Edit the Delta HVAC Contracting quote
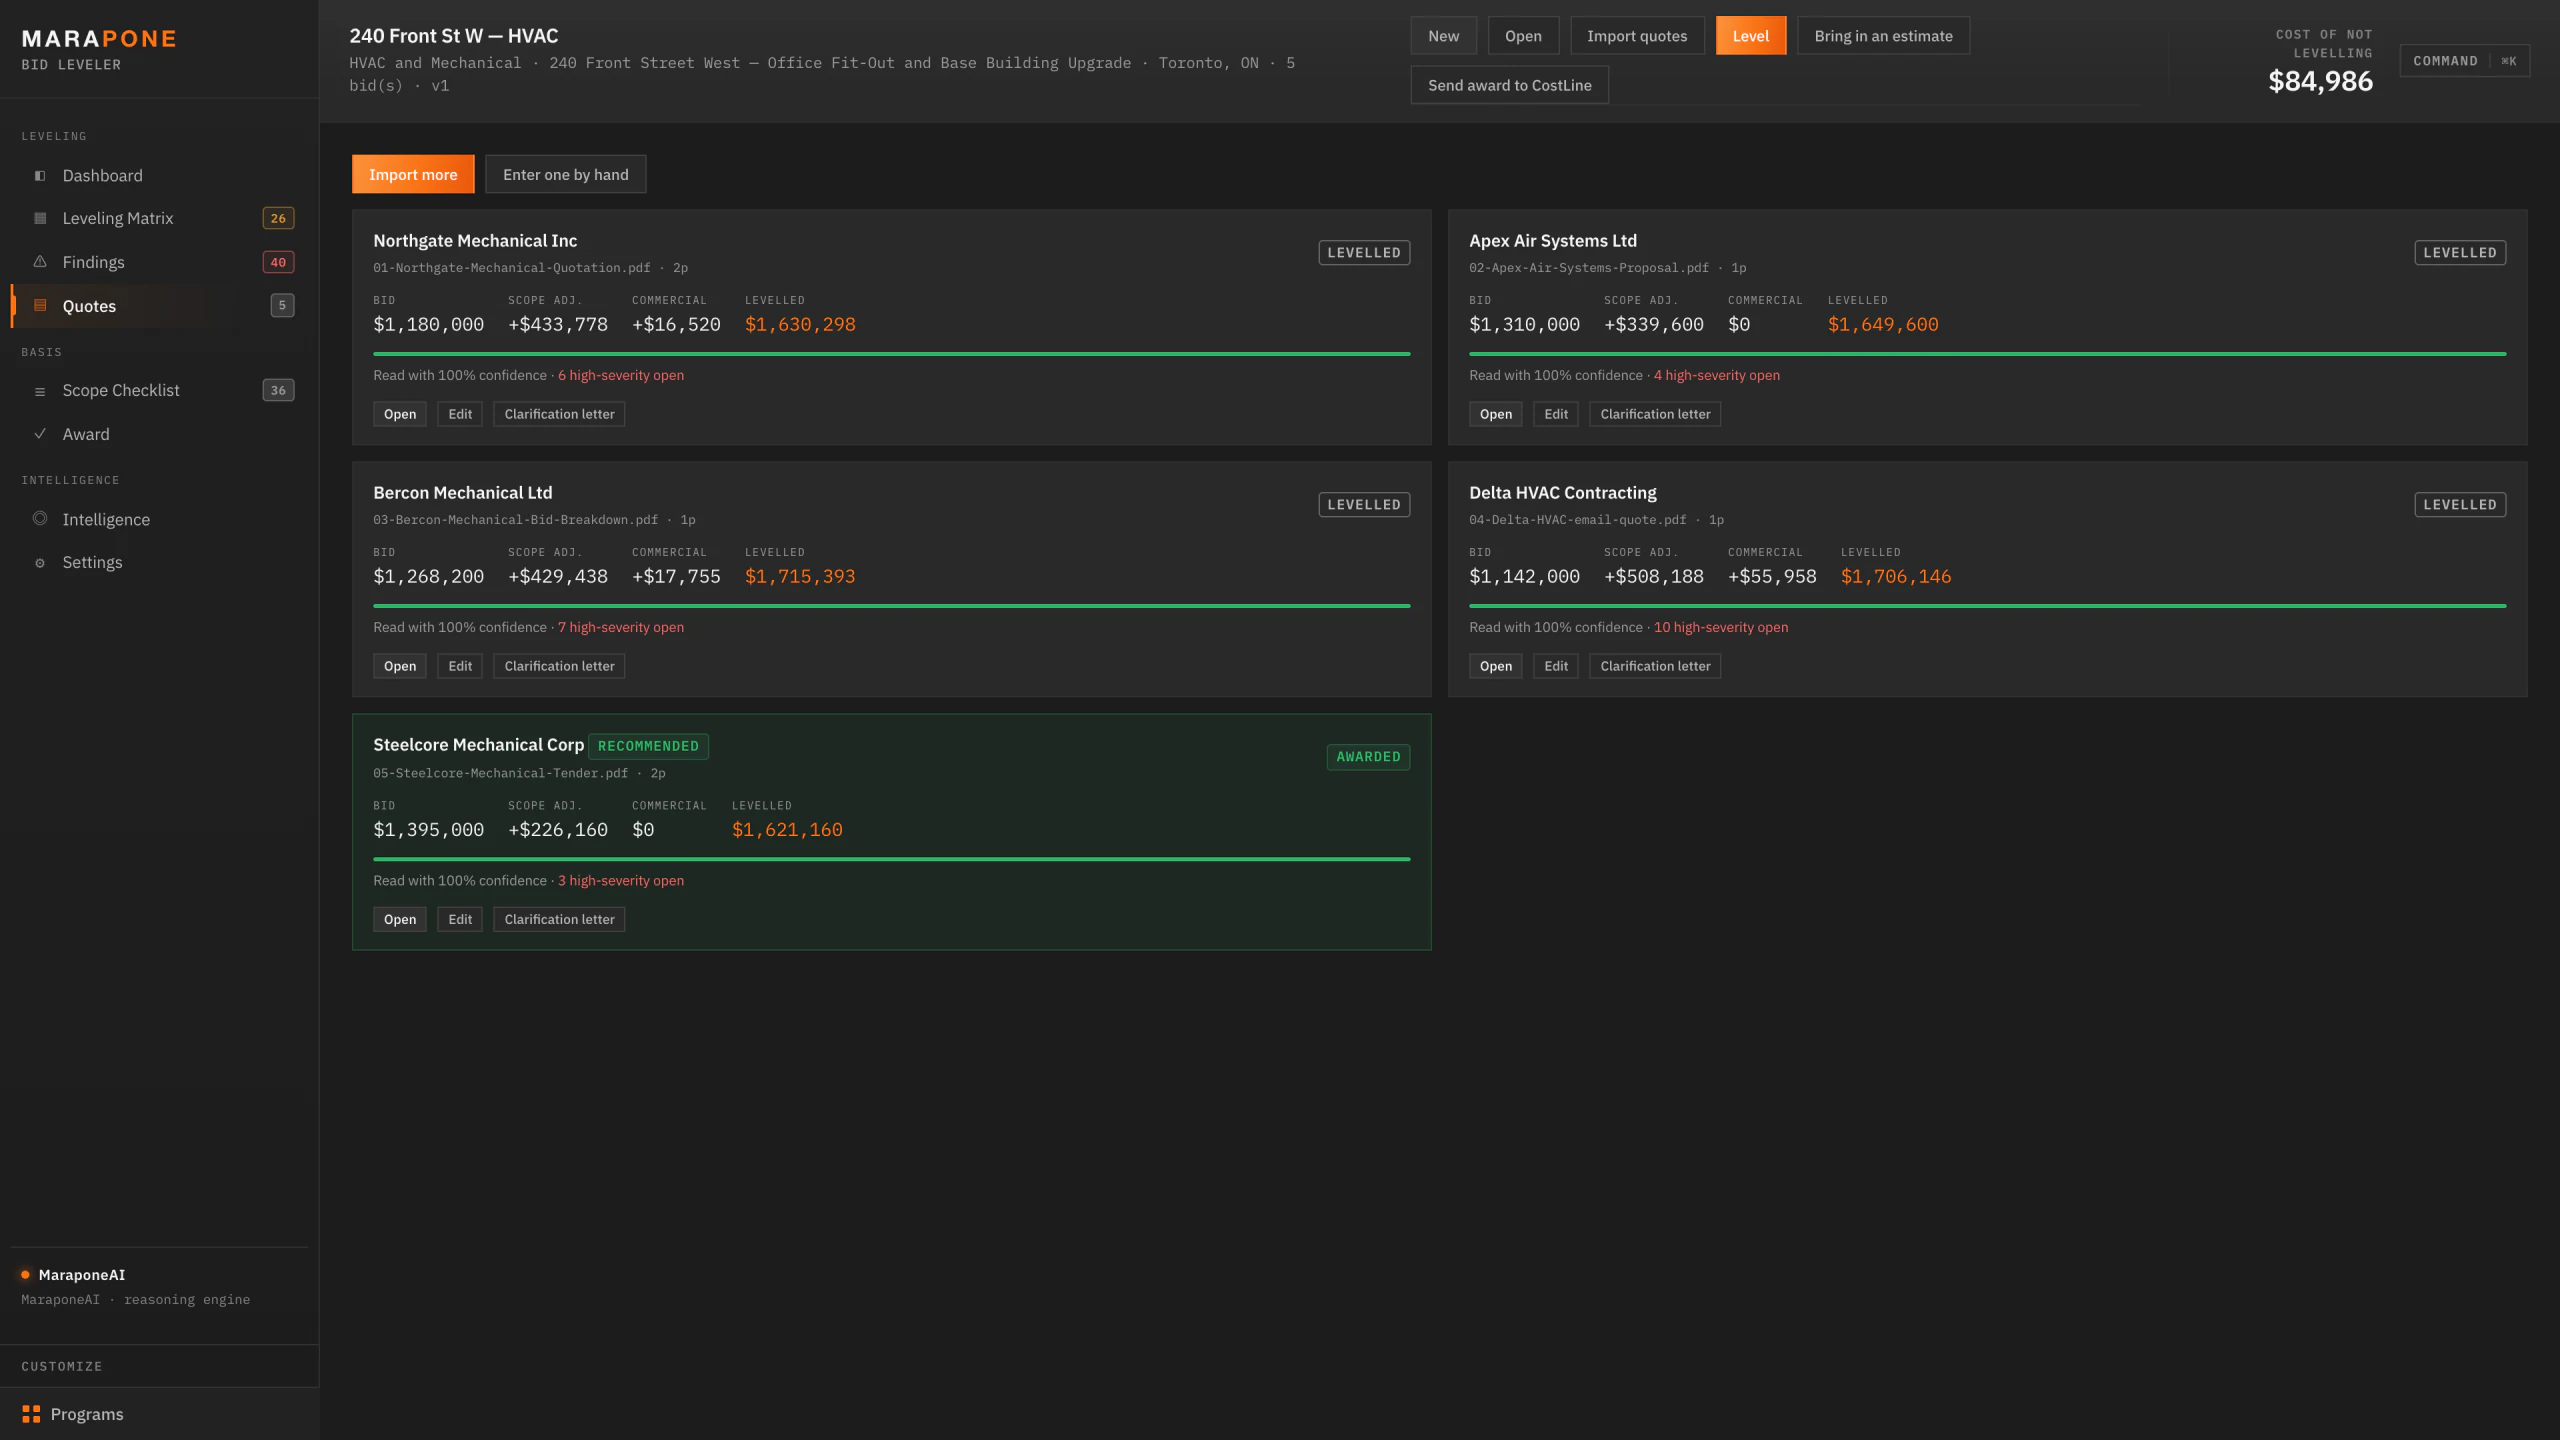Image resolution: width=2560 pixels, height=1440 pixels. 1556,666
